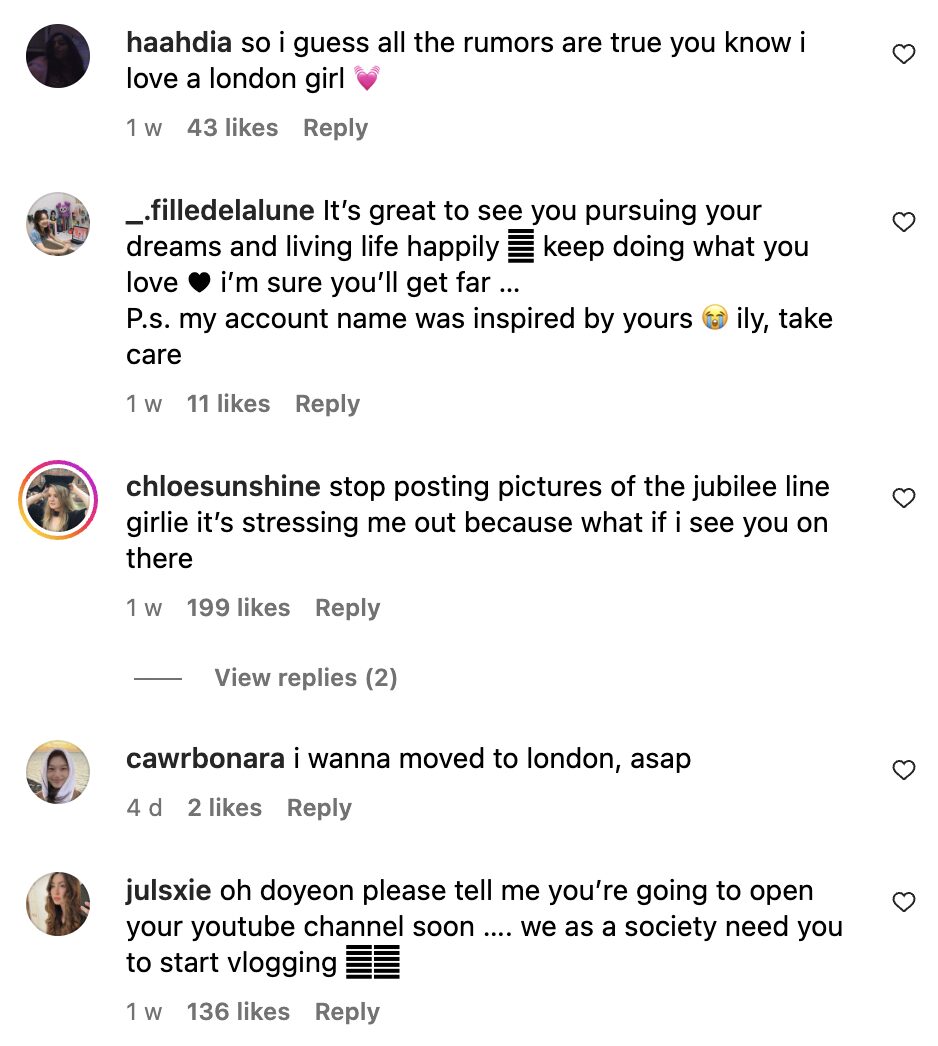Open chloesunshine's story avatar
The image size is (938, 1046).
58,500
